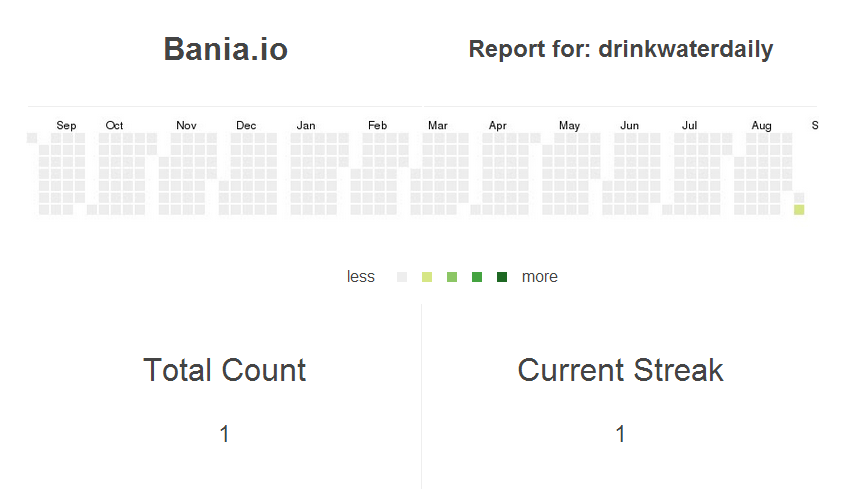Select the darkest green legend swatch
The width and height of the screenshot is (849, 491).
[x=502, y=277]
